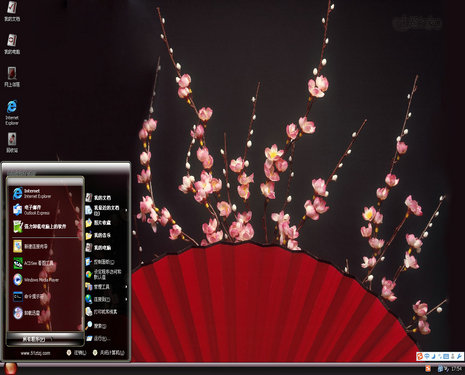
Task: Expand the Connect To submenu arrow
Action: tap(126, 299)
